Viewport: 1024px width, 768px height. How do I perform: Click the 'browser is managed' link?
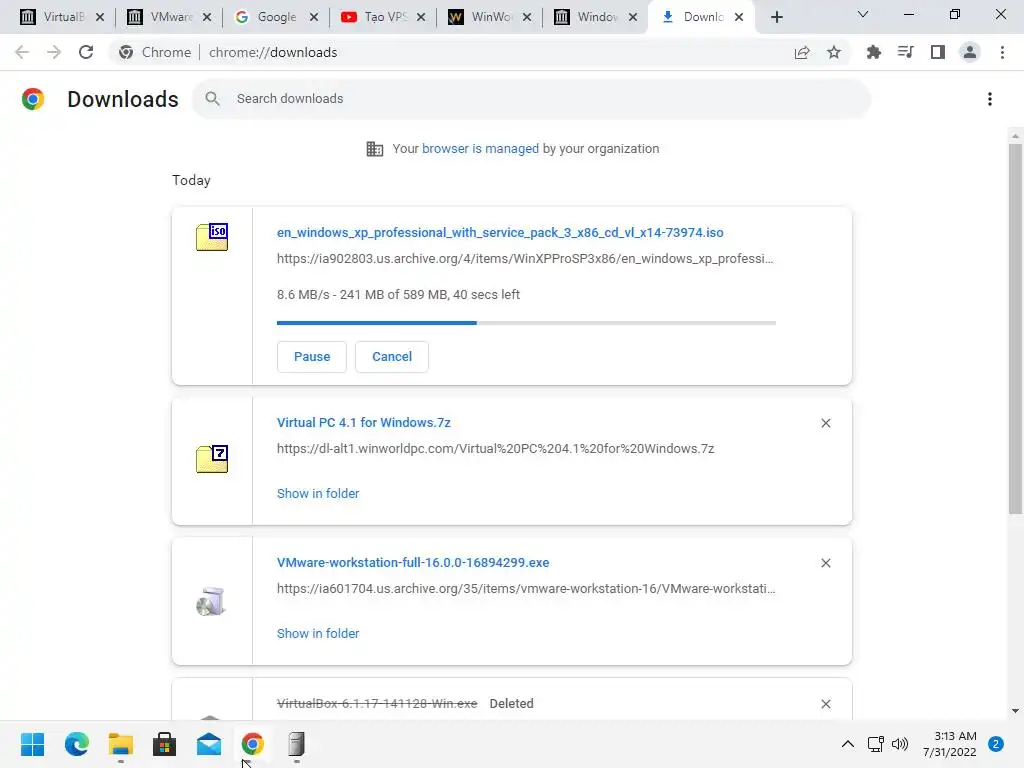pos(481,149)
